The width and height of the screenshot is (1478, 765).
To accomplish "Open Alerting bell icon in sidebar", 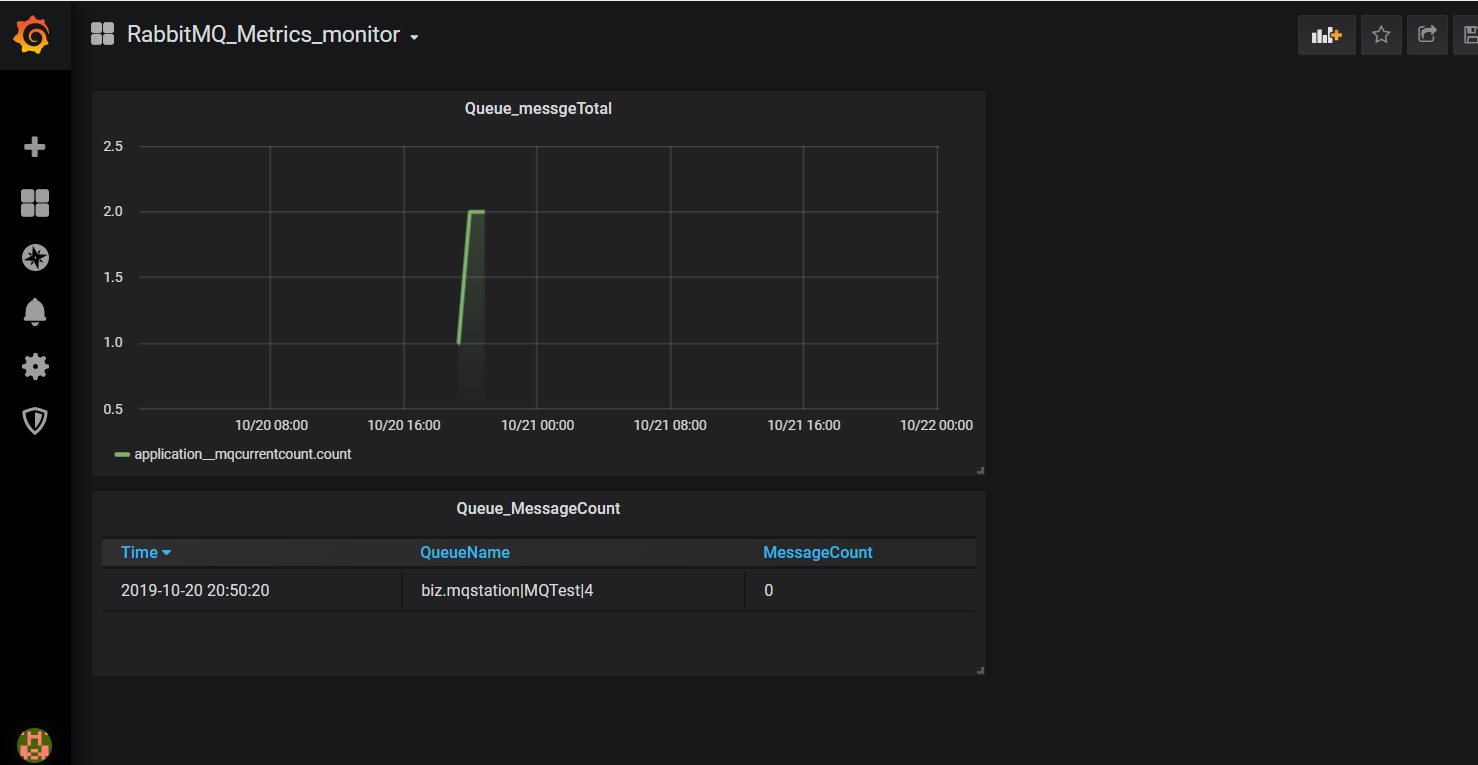I will point(35,312).
